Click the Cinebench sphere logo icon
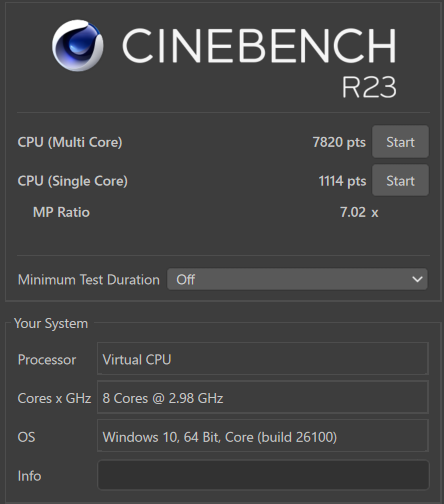This screenshot has height=504, width=444. pos(77,45)
